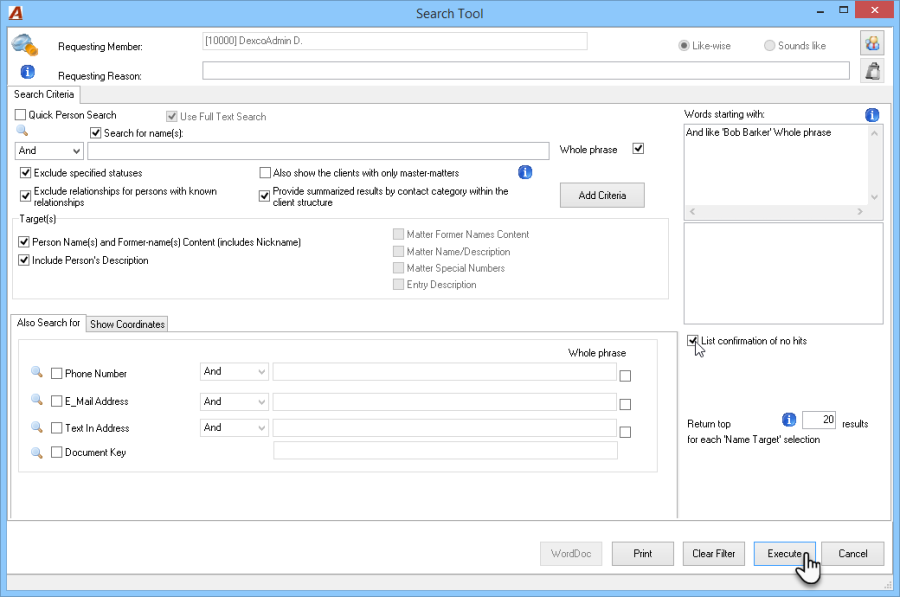Open info icon next to Words starting with

point(872,115)
